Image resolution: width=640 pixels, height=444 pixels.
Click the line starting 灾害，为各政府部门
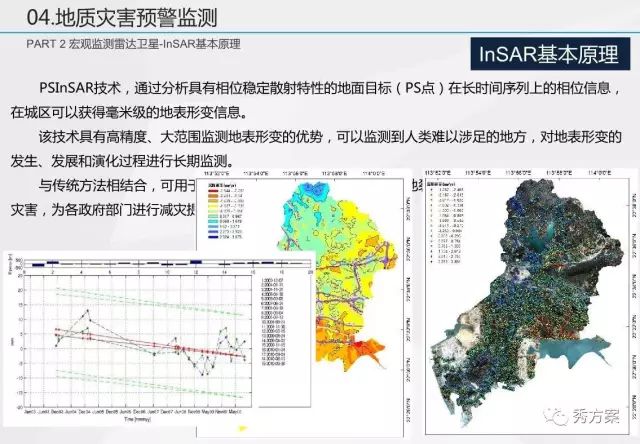click(103, 210)
